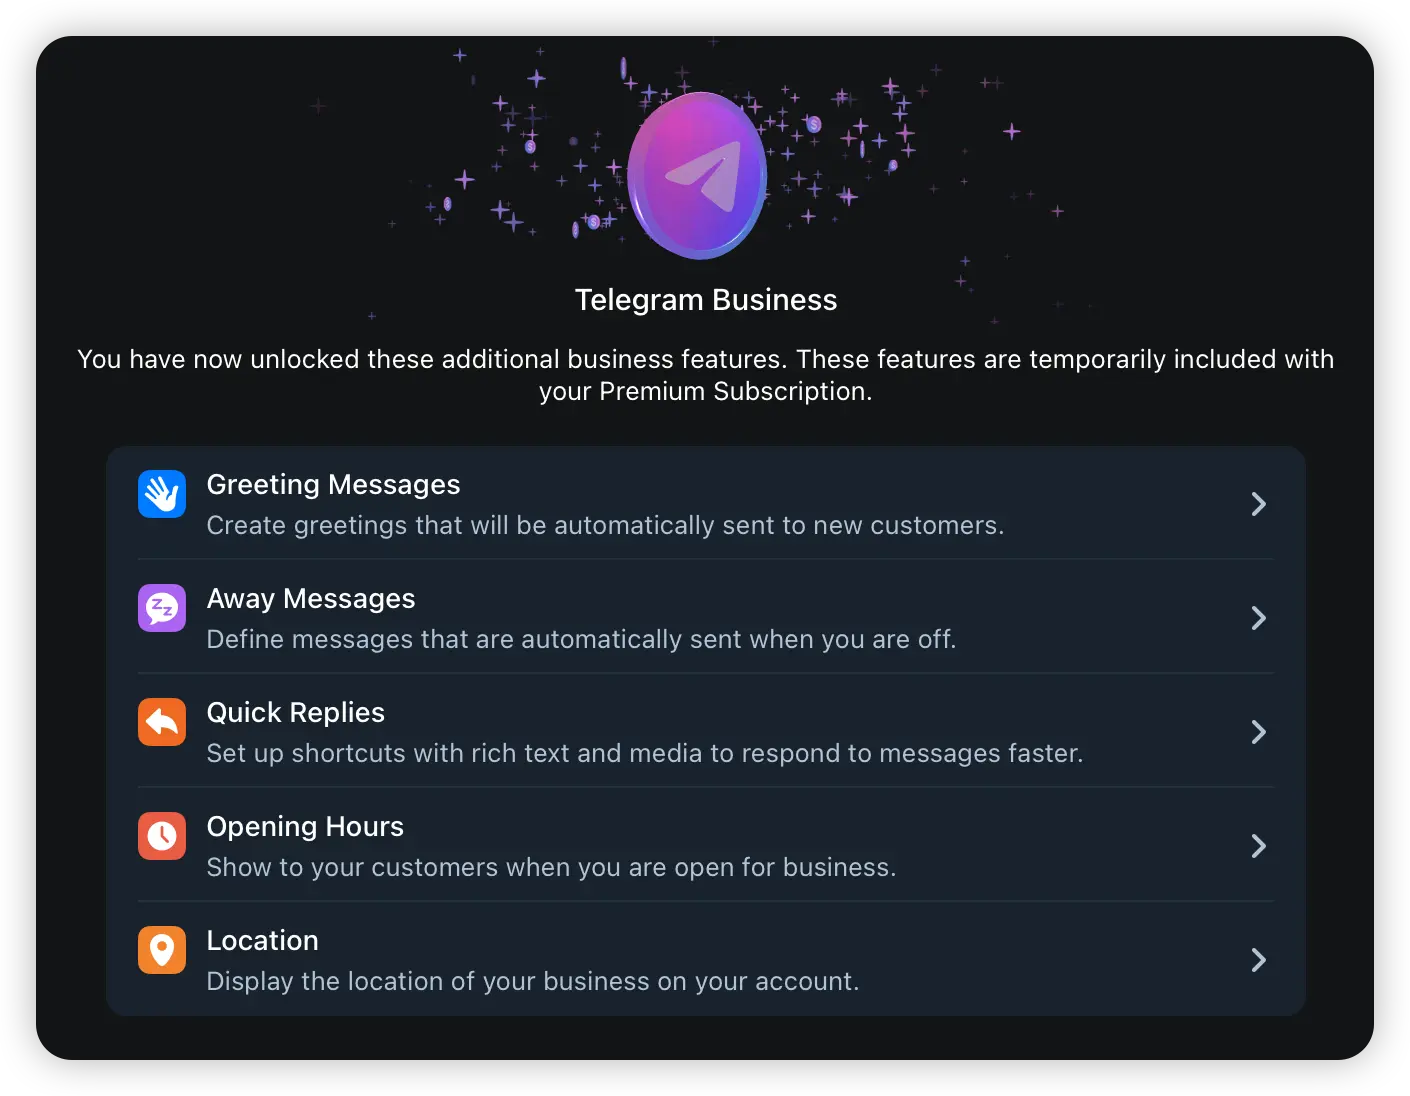Click description 'Display the location of your business'

(x=533, y=981)
